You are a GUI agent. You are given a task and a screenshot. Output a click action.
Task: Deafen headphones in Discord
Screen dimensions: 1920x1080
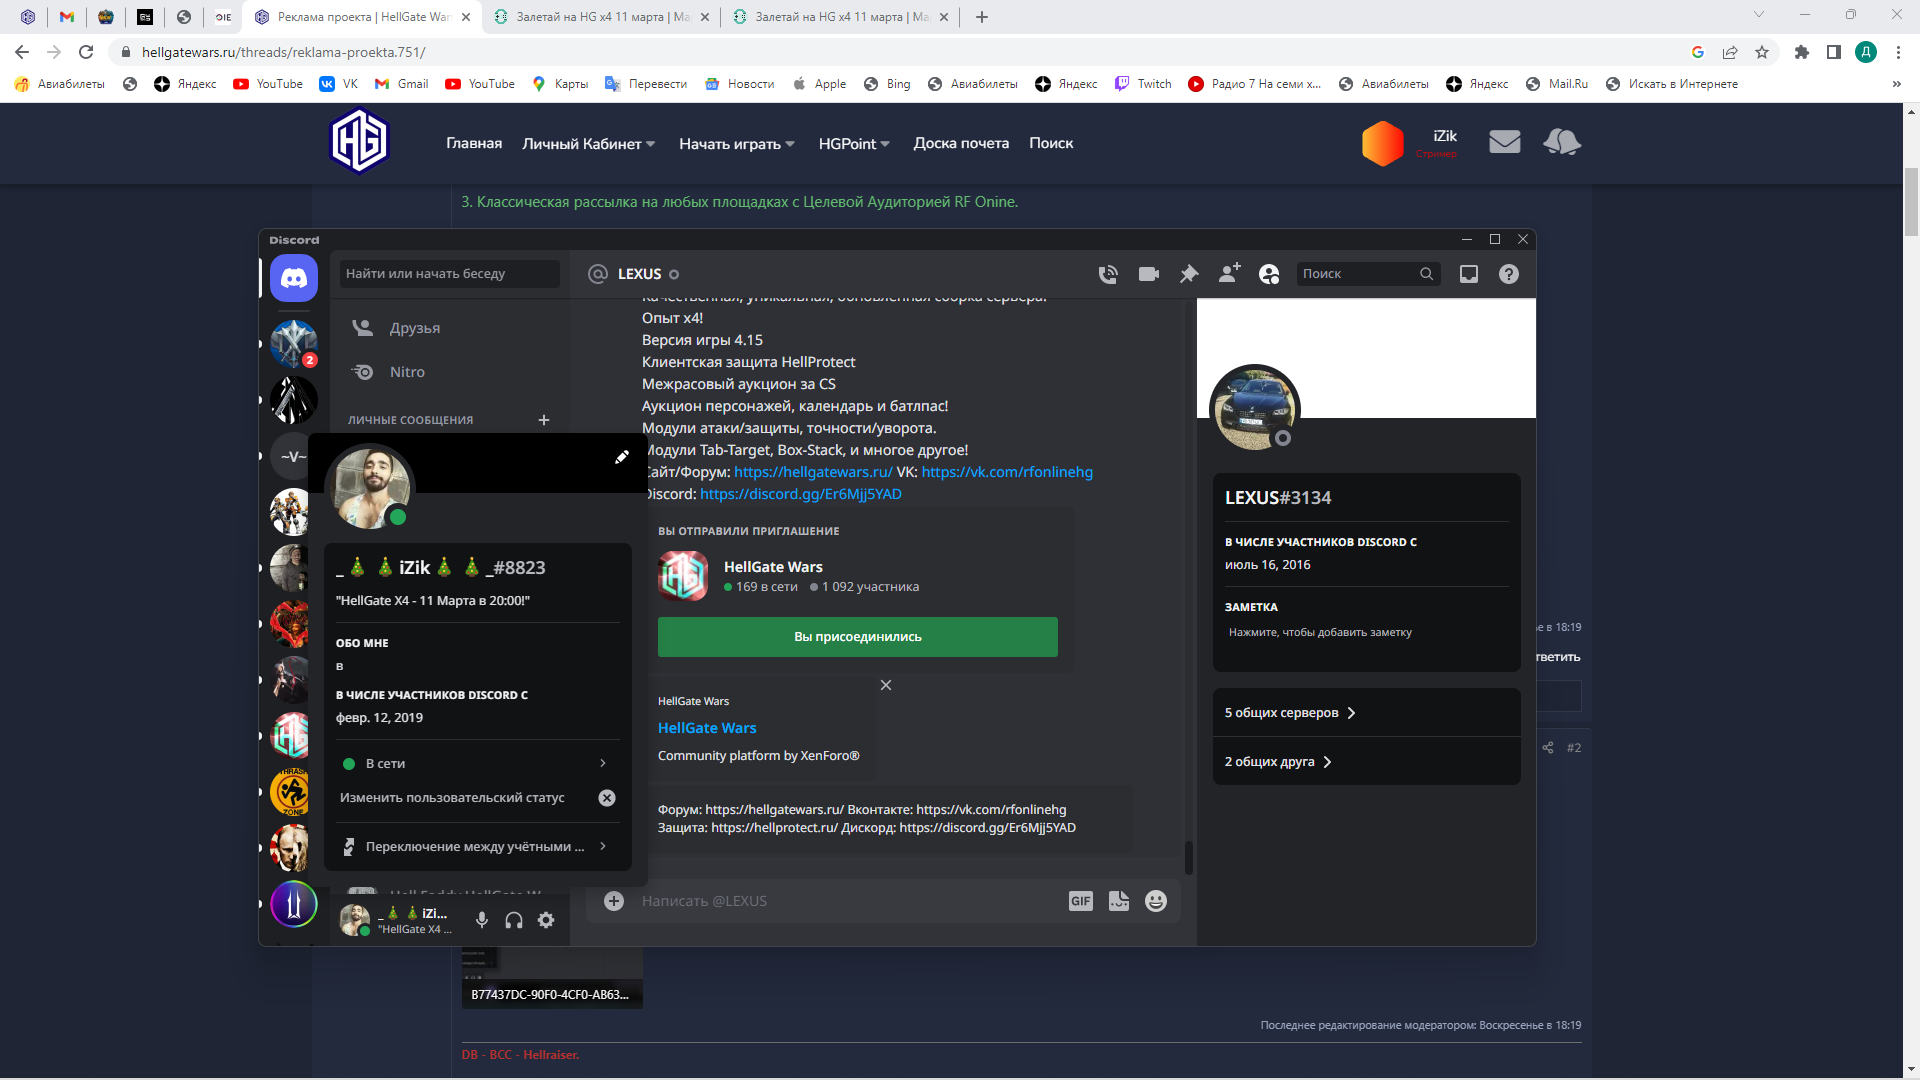(514, 920)
